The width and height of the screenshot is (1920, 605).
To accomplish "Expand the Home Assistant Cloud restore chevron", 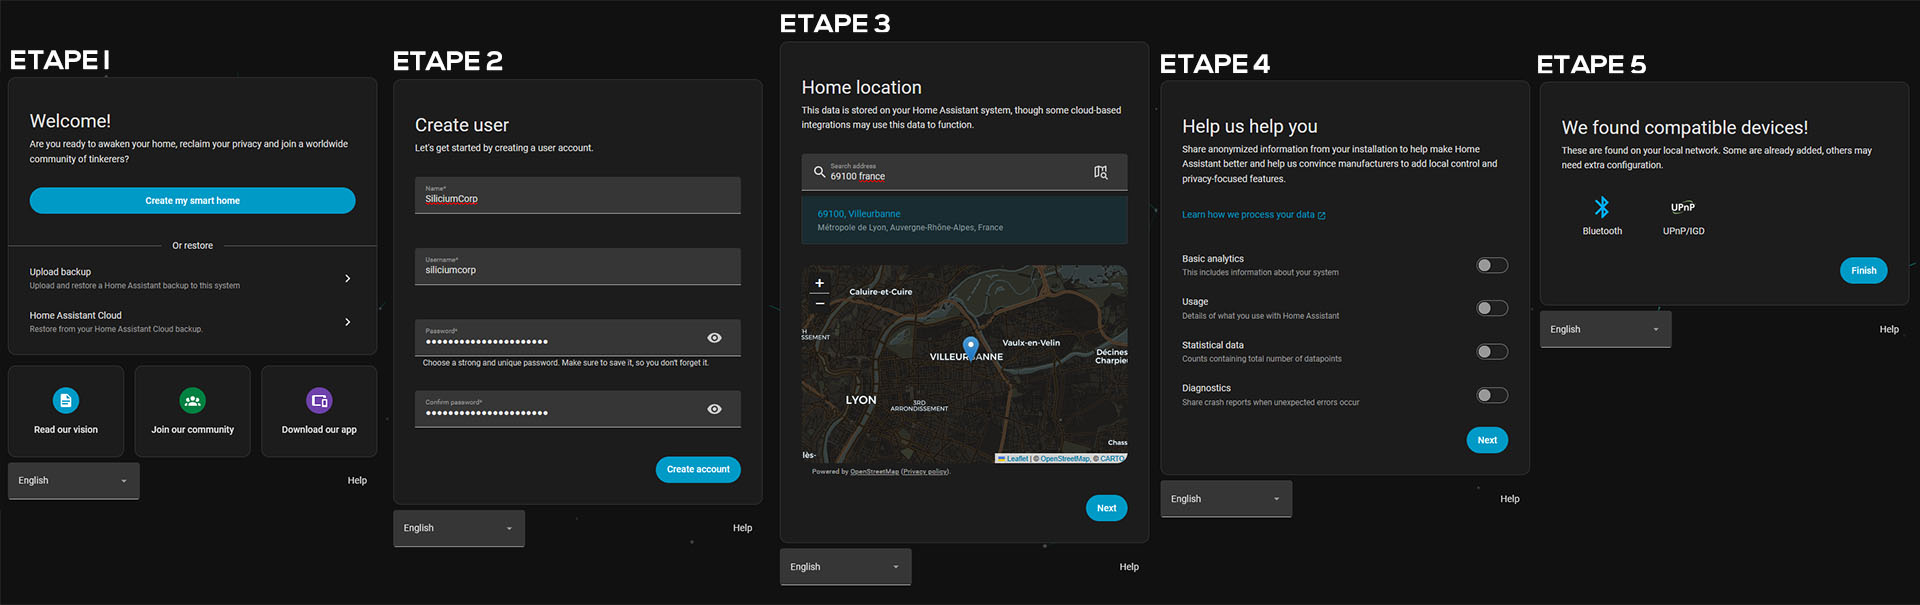I will coord(347,322).
